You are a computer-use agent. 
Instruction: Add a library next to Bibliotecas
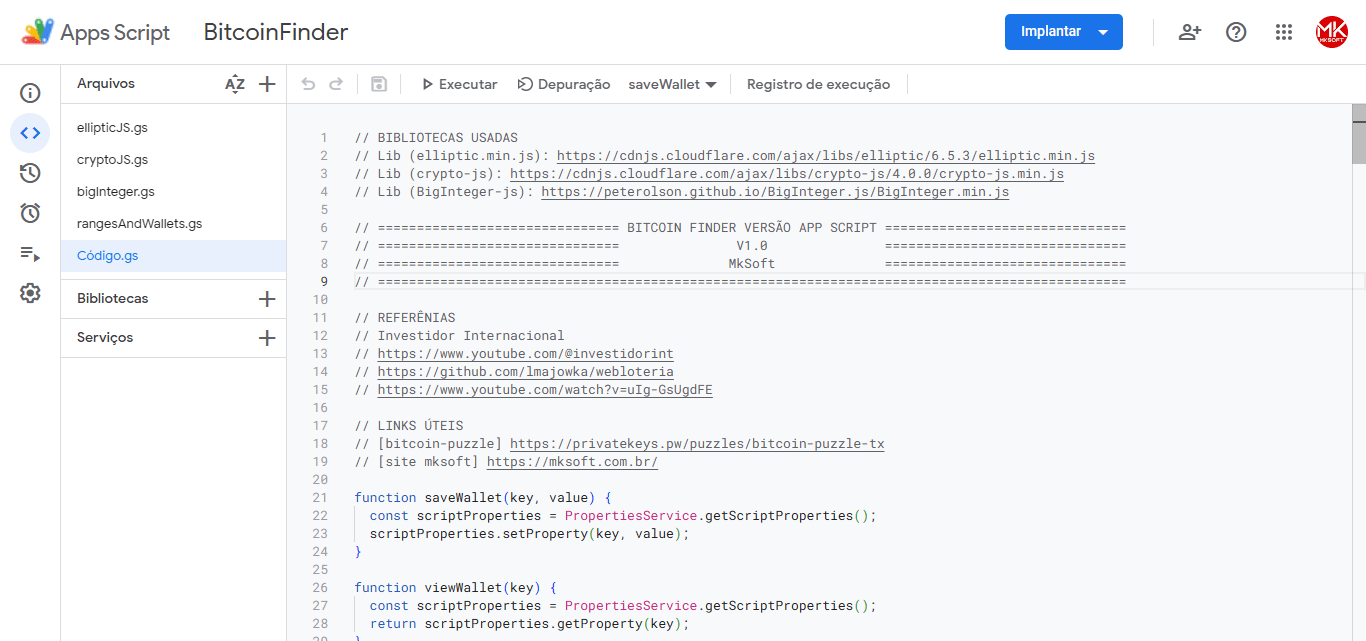[x=267, y=299]
